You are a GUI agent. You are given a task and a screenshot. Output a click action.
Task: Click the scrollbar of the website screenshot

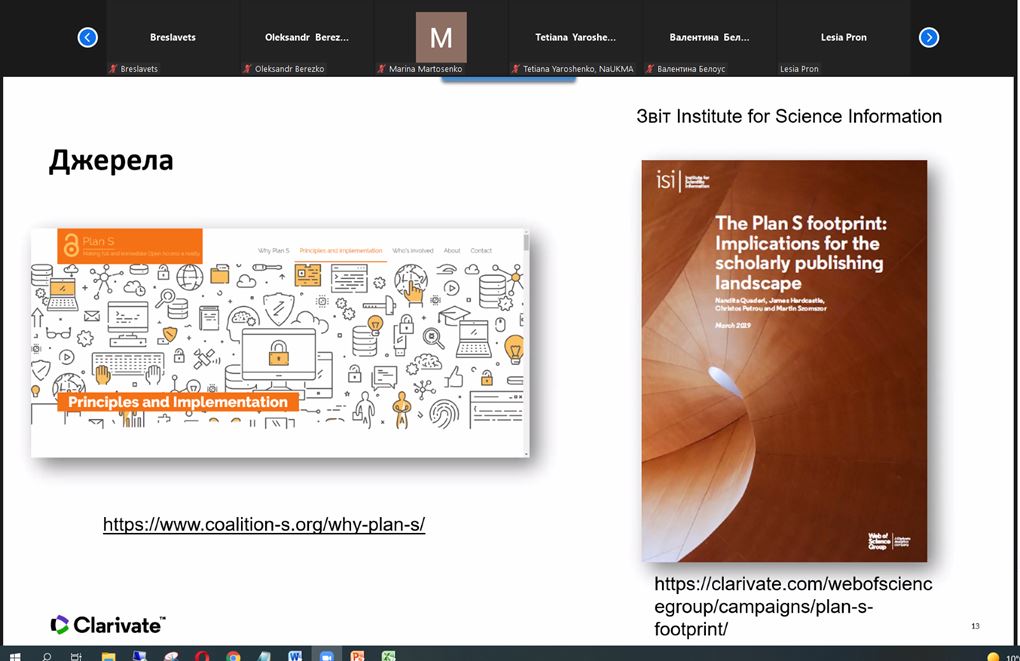click(526, 342)
